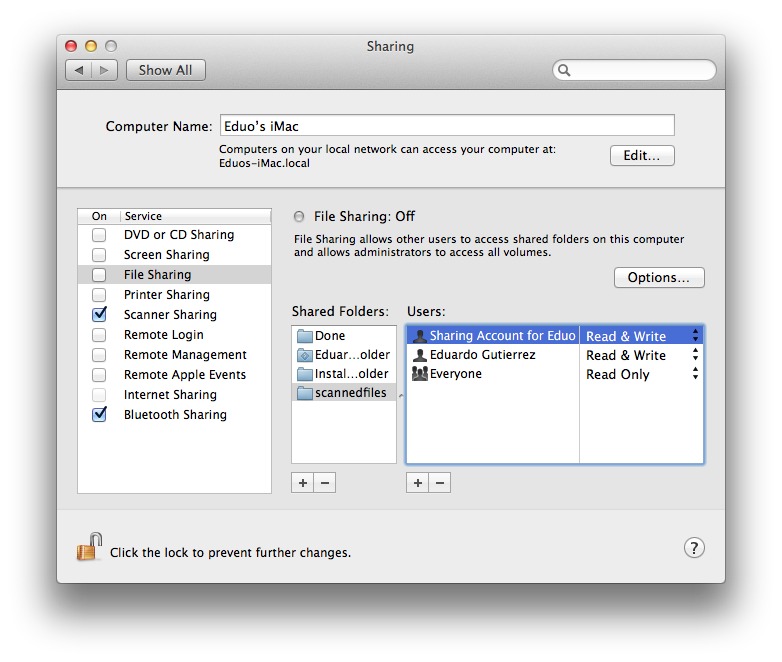Image resolution: width=782 pixels, height=662 pixels.
Task: Uncheck Scanner Sharing checkbox
Action: 99,314
